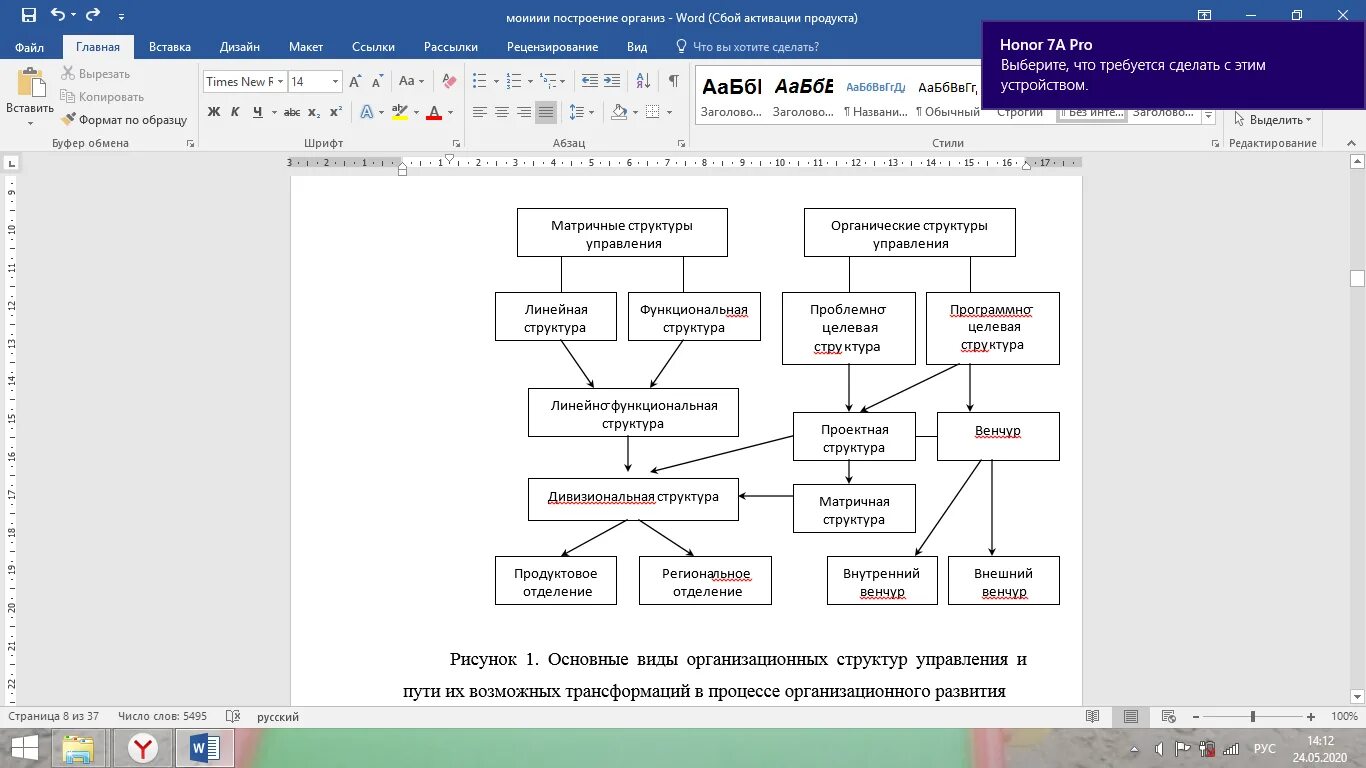Sort text with the А-Я icon

coord(644,82)
